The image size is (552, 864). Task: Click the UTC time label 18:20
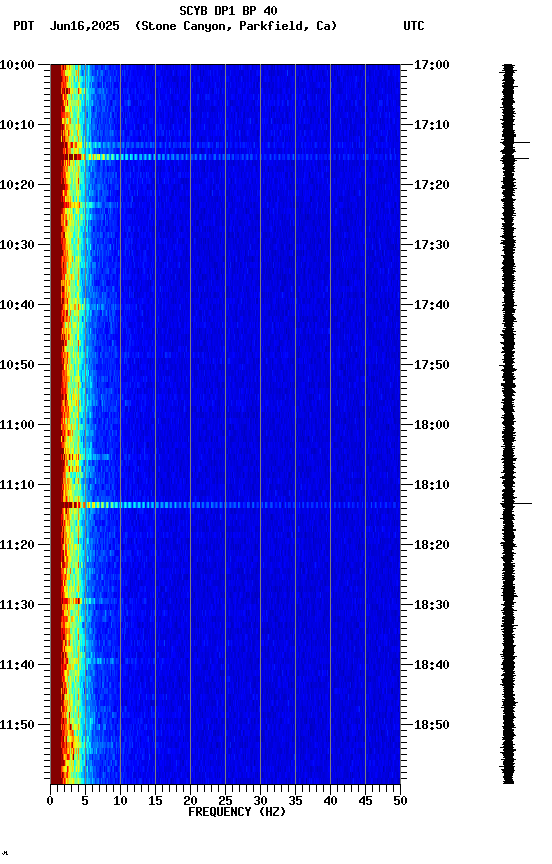coord(432,546)
